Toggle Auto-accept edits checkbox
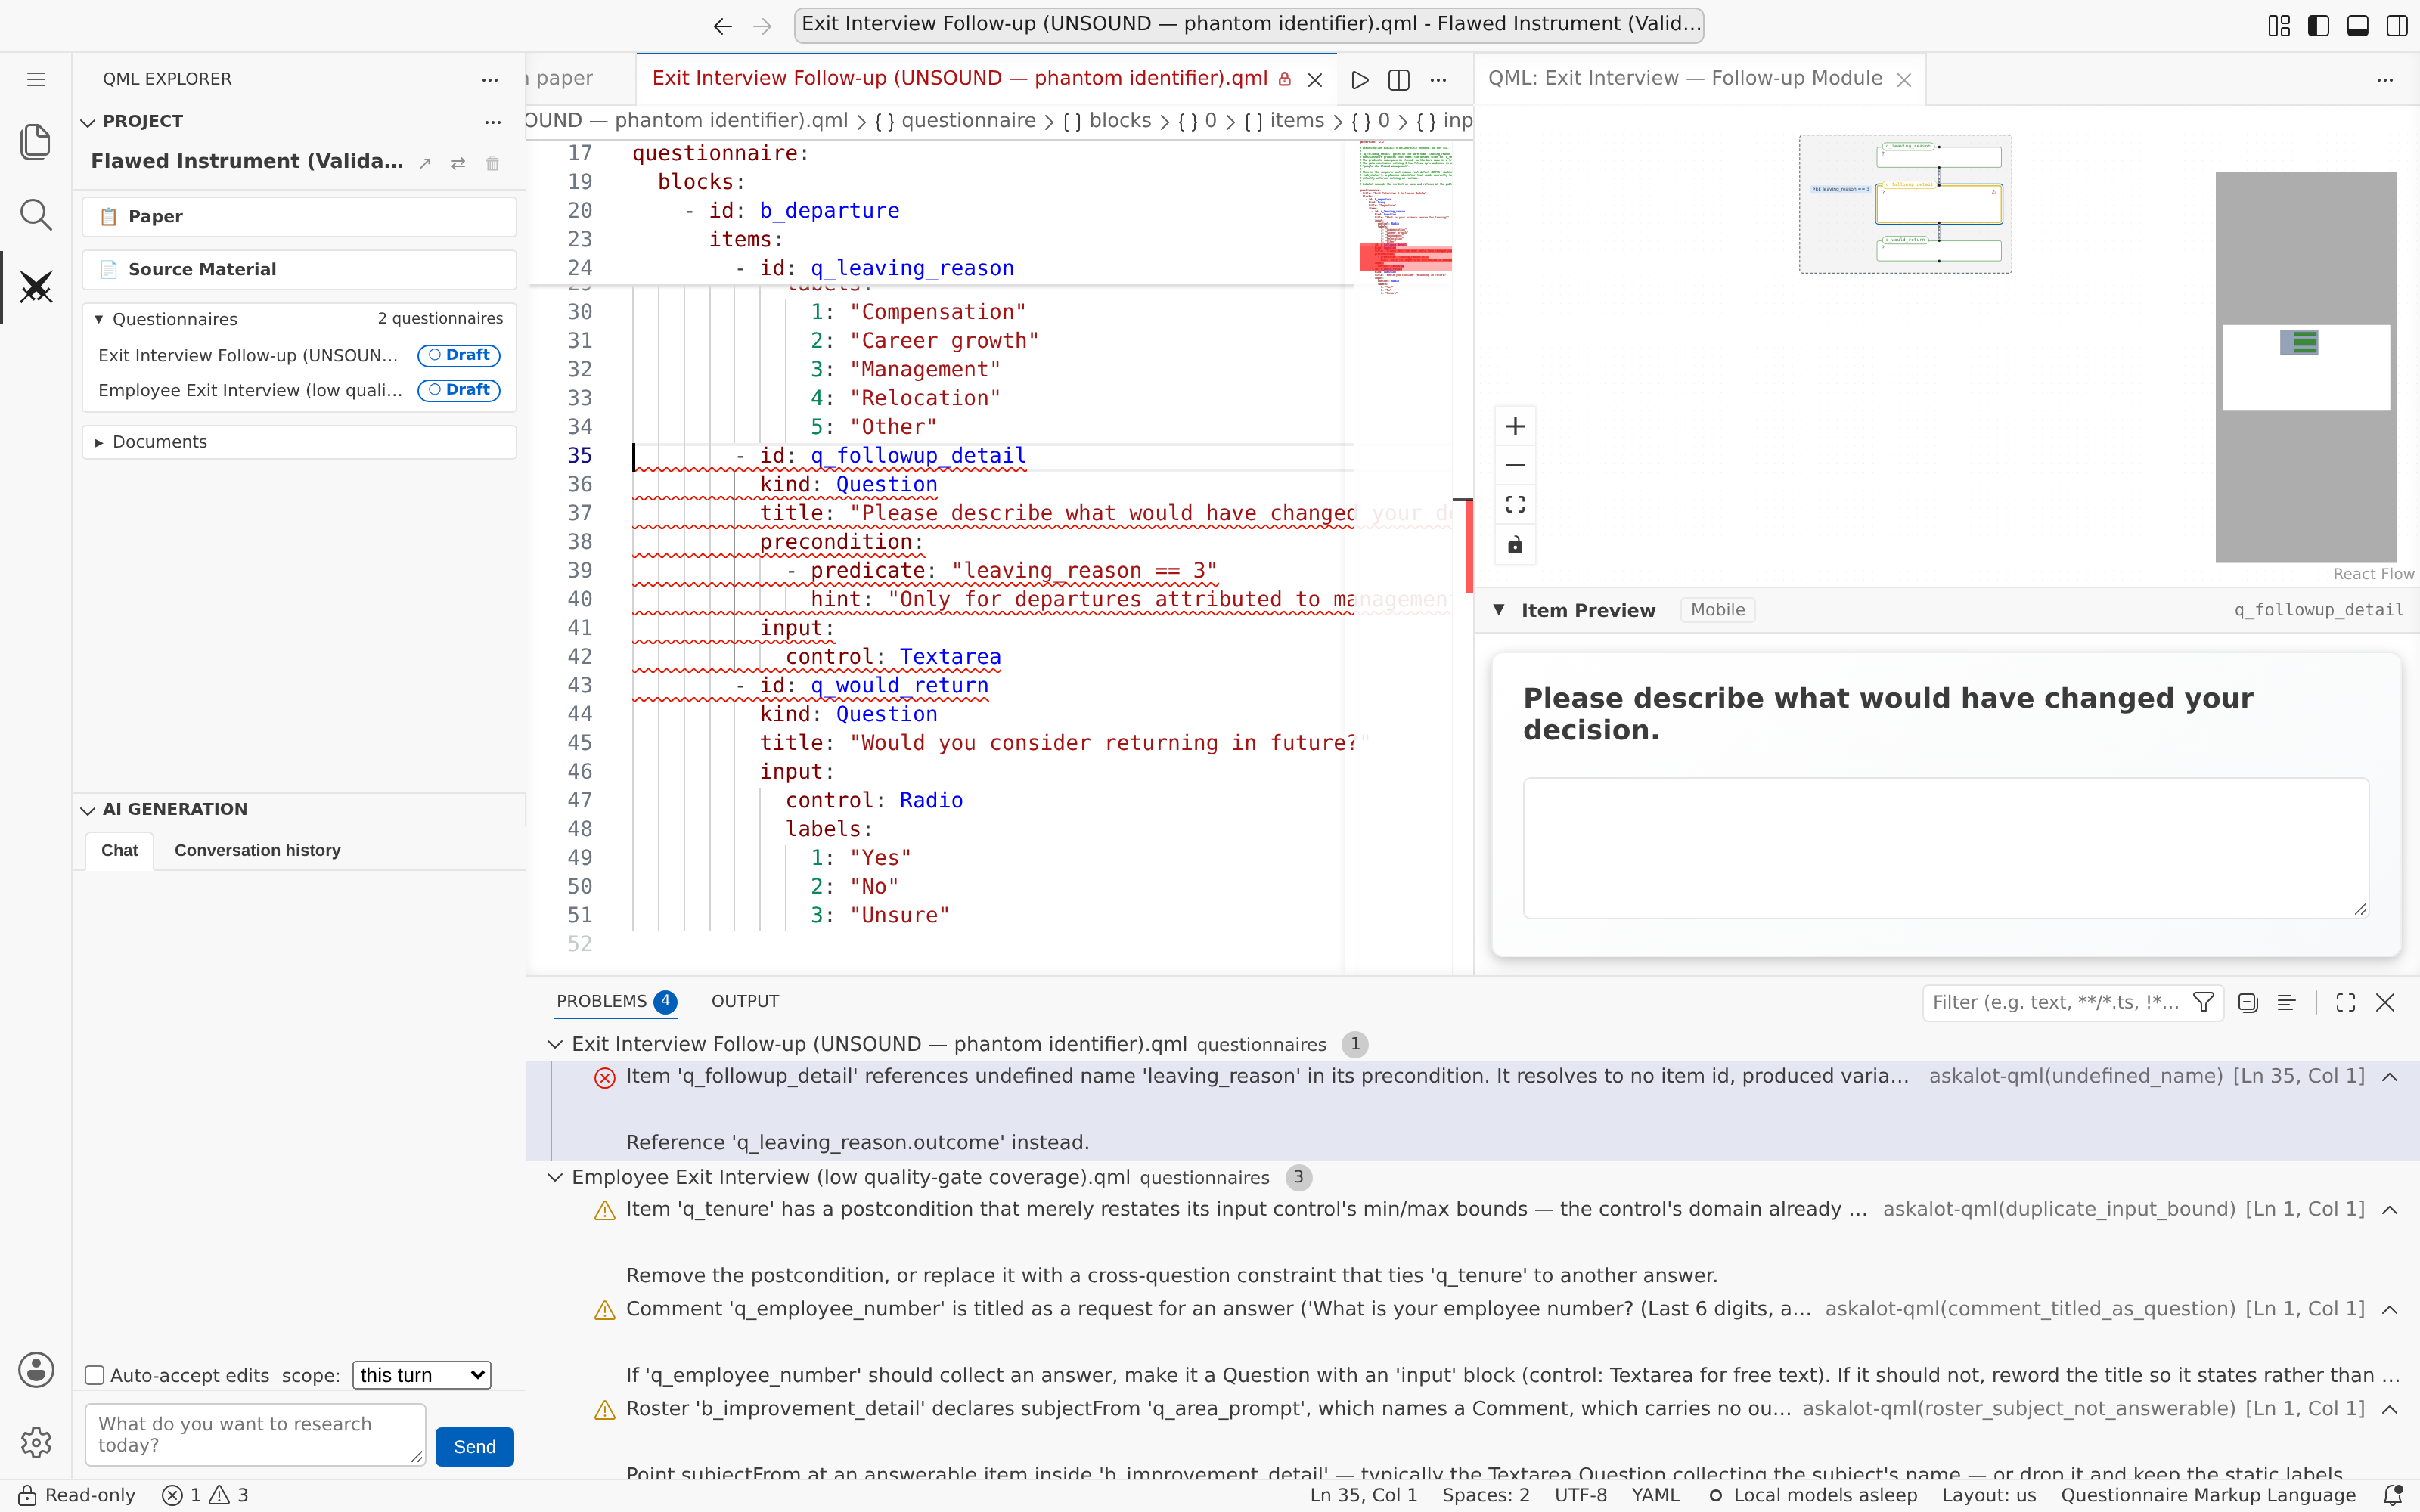 pyautogui.click(x=95, y=1375)
